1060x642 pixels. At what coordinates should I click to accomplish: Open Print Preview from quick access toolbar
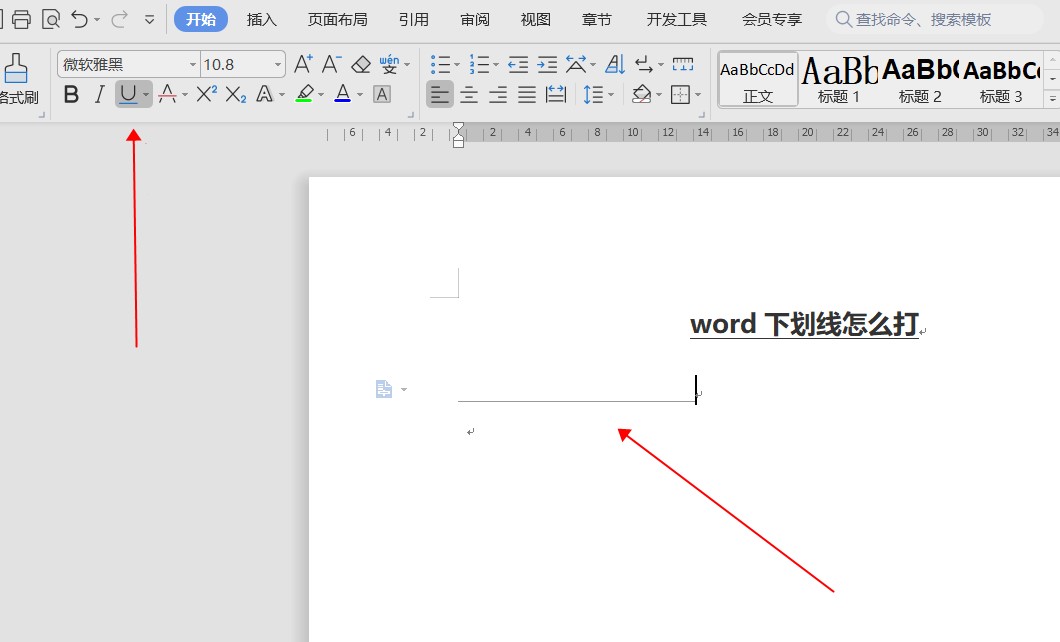point(51,19)
